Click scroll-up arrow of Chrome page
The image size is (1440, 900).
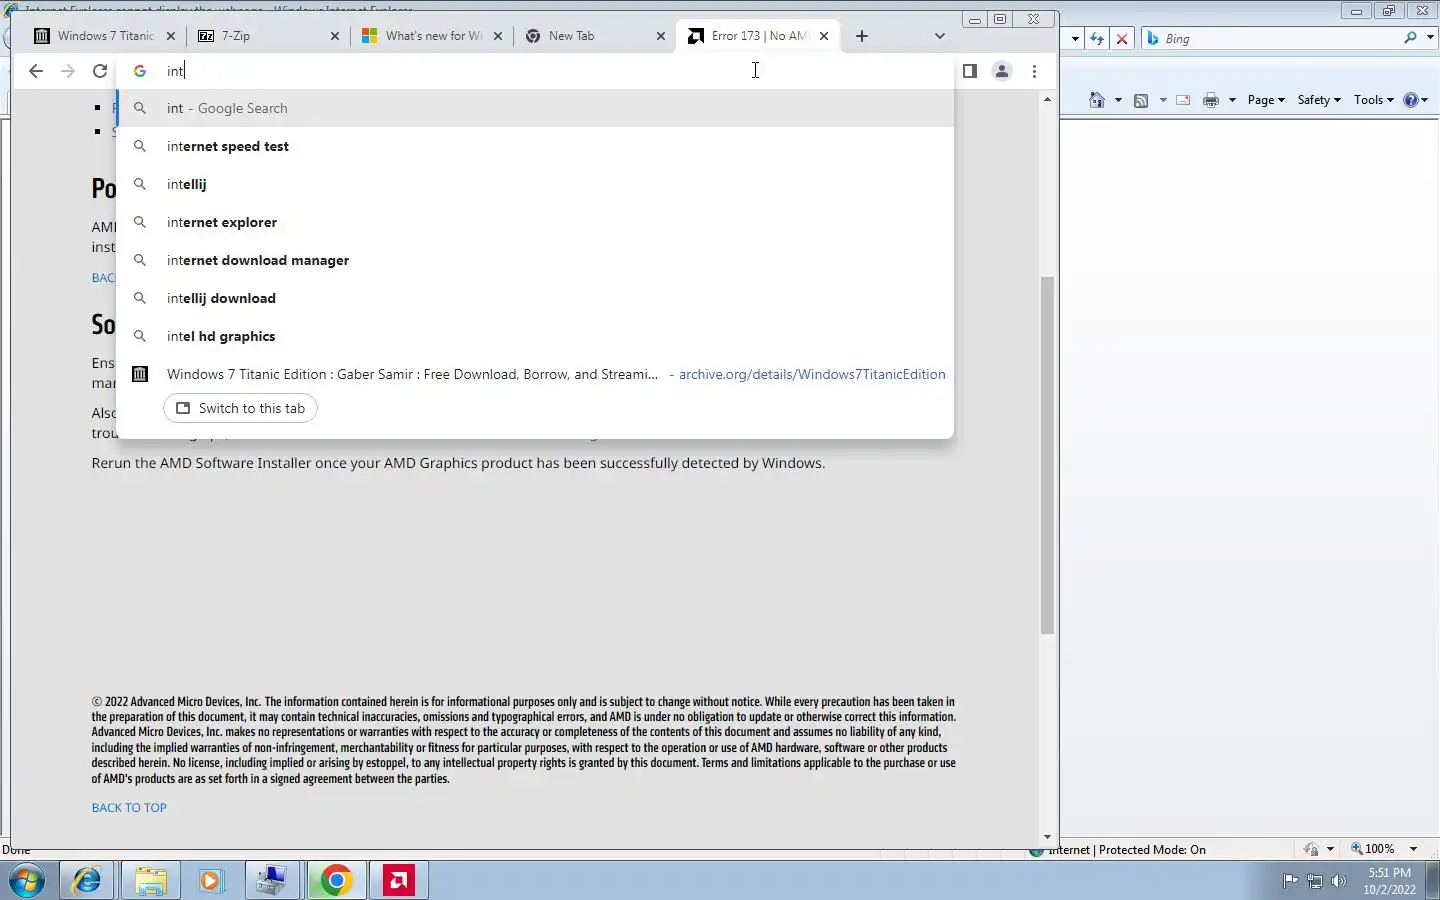[1047, 99]
